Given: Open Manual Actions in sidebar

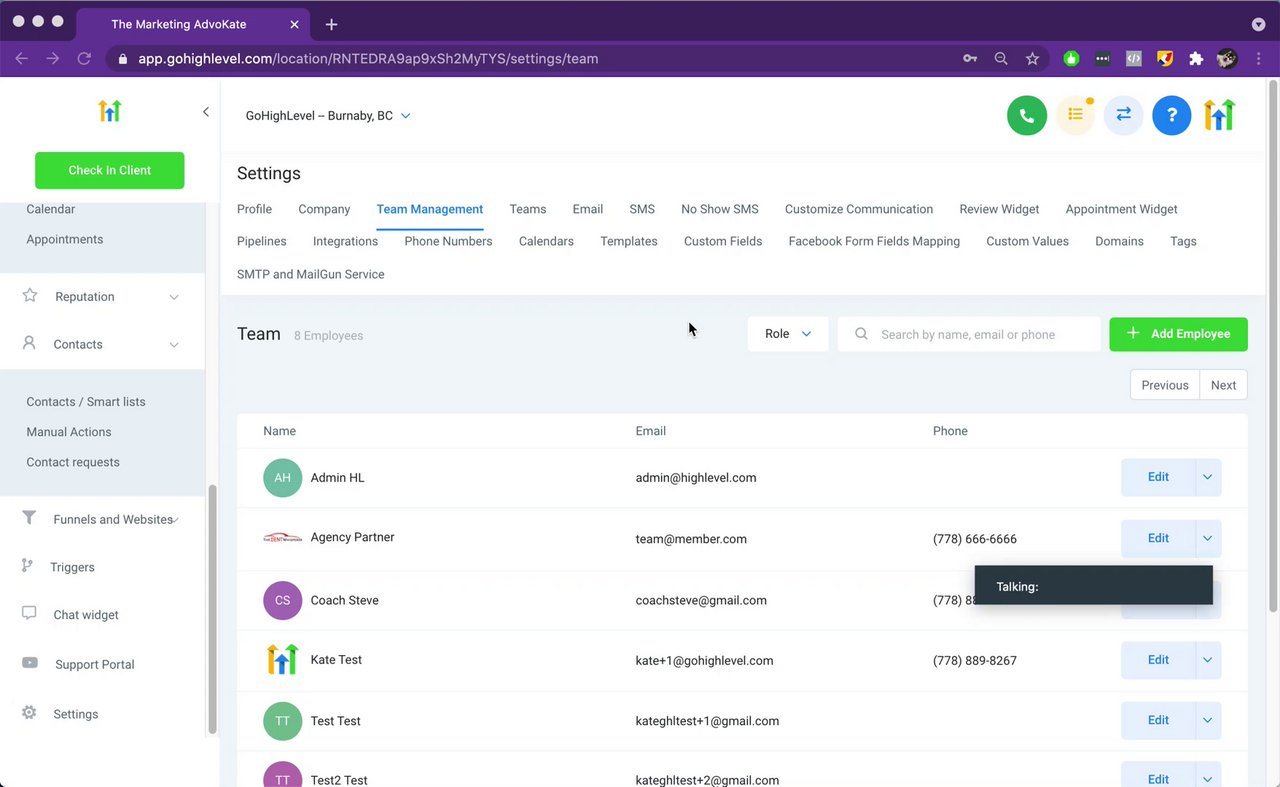Looking at the screenshot, I should tap(69, 432).
